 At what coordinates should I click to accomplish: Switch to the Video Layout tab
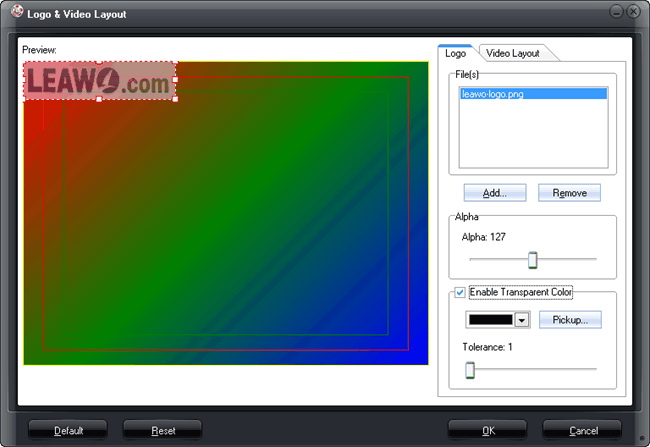(x=512, y=53)
